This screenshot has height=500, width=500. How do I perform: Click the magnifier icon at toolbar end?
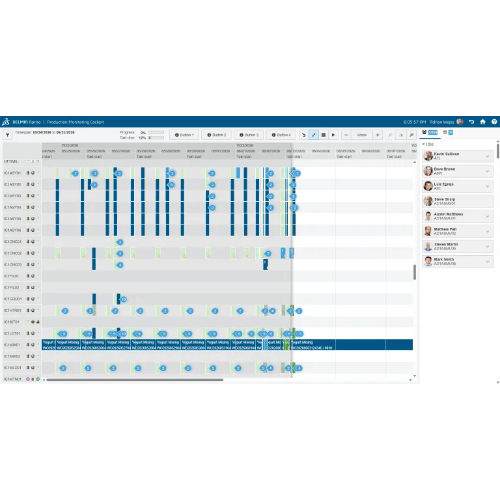point(412,135)
